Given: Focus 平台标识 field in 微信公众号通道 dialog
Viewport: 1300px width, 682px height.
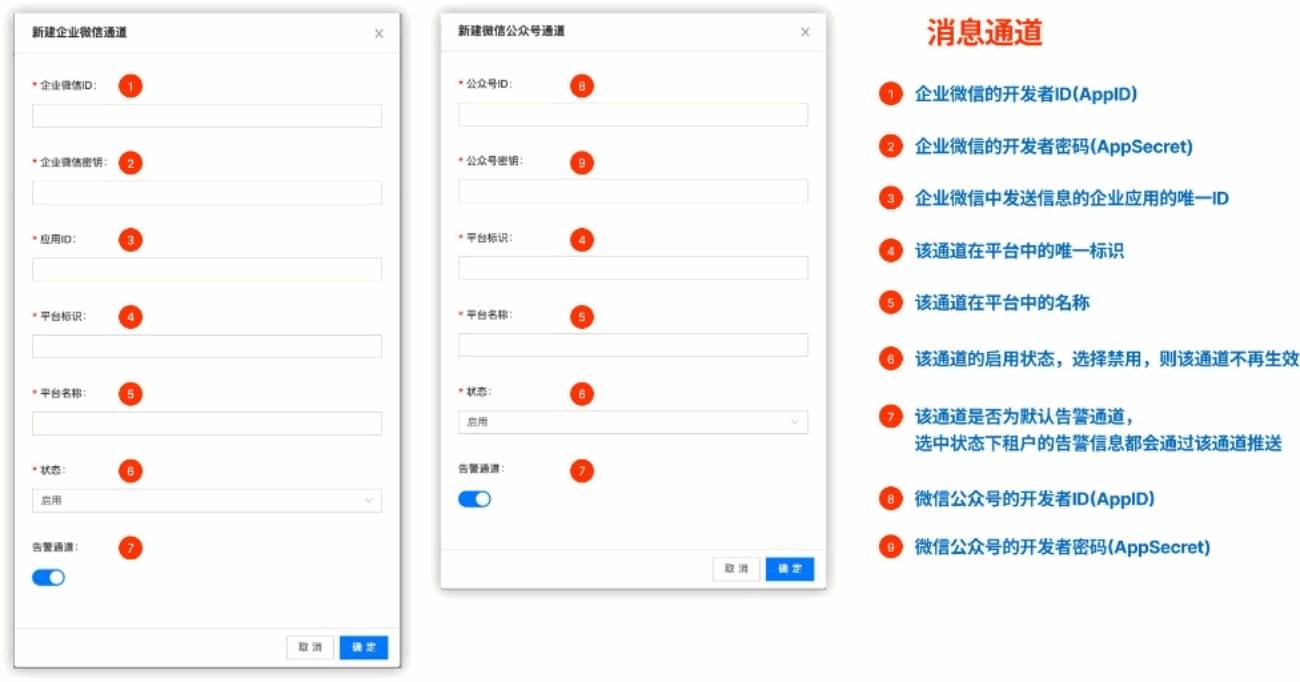Looking at the screenshot, I should (633, 267).
